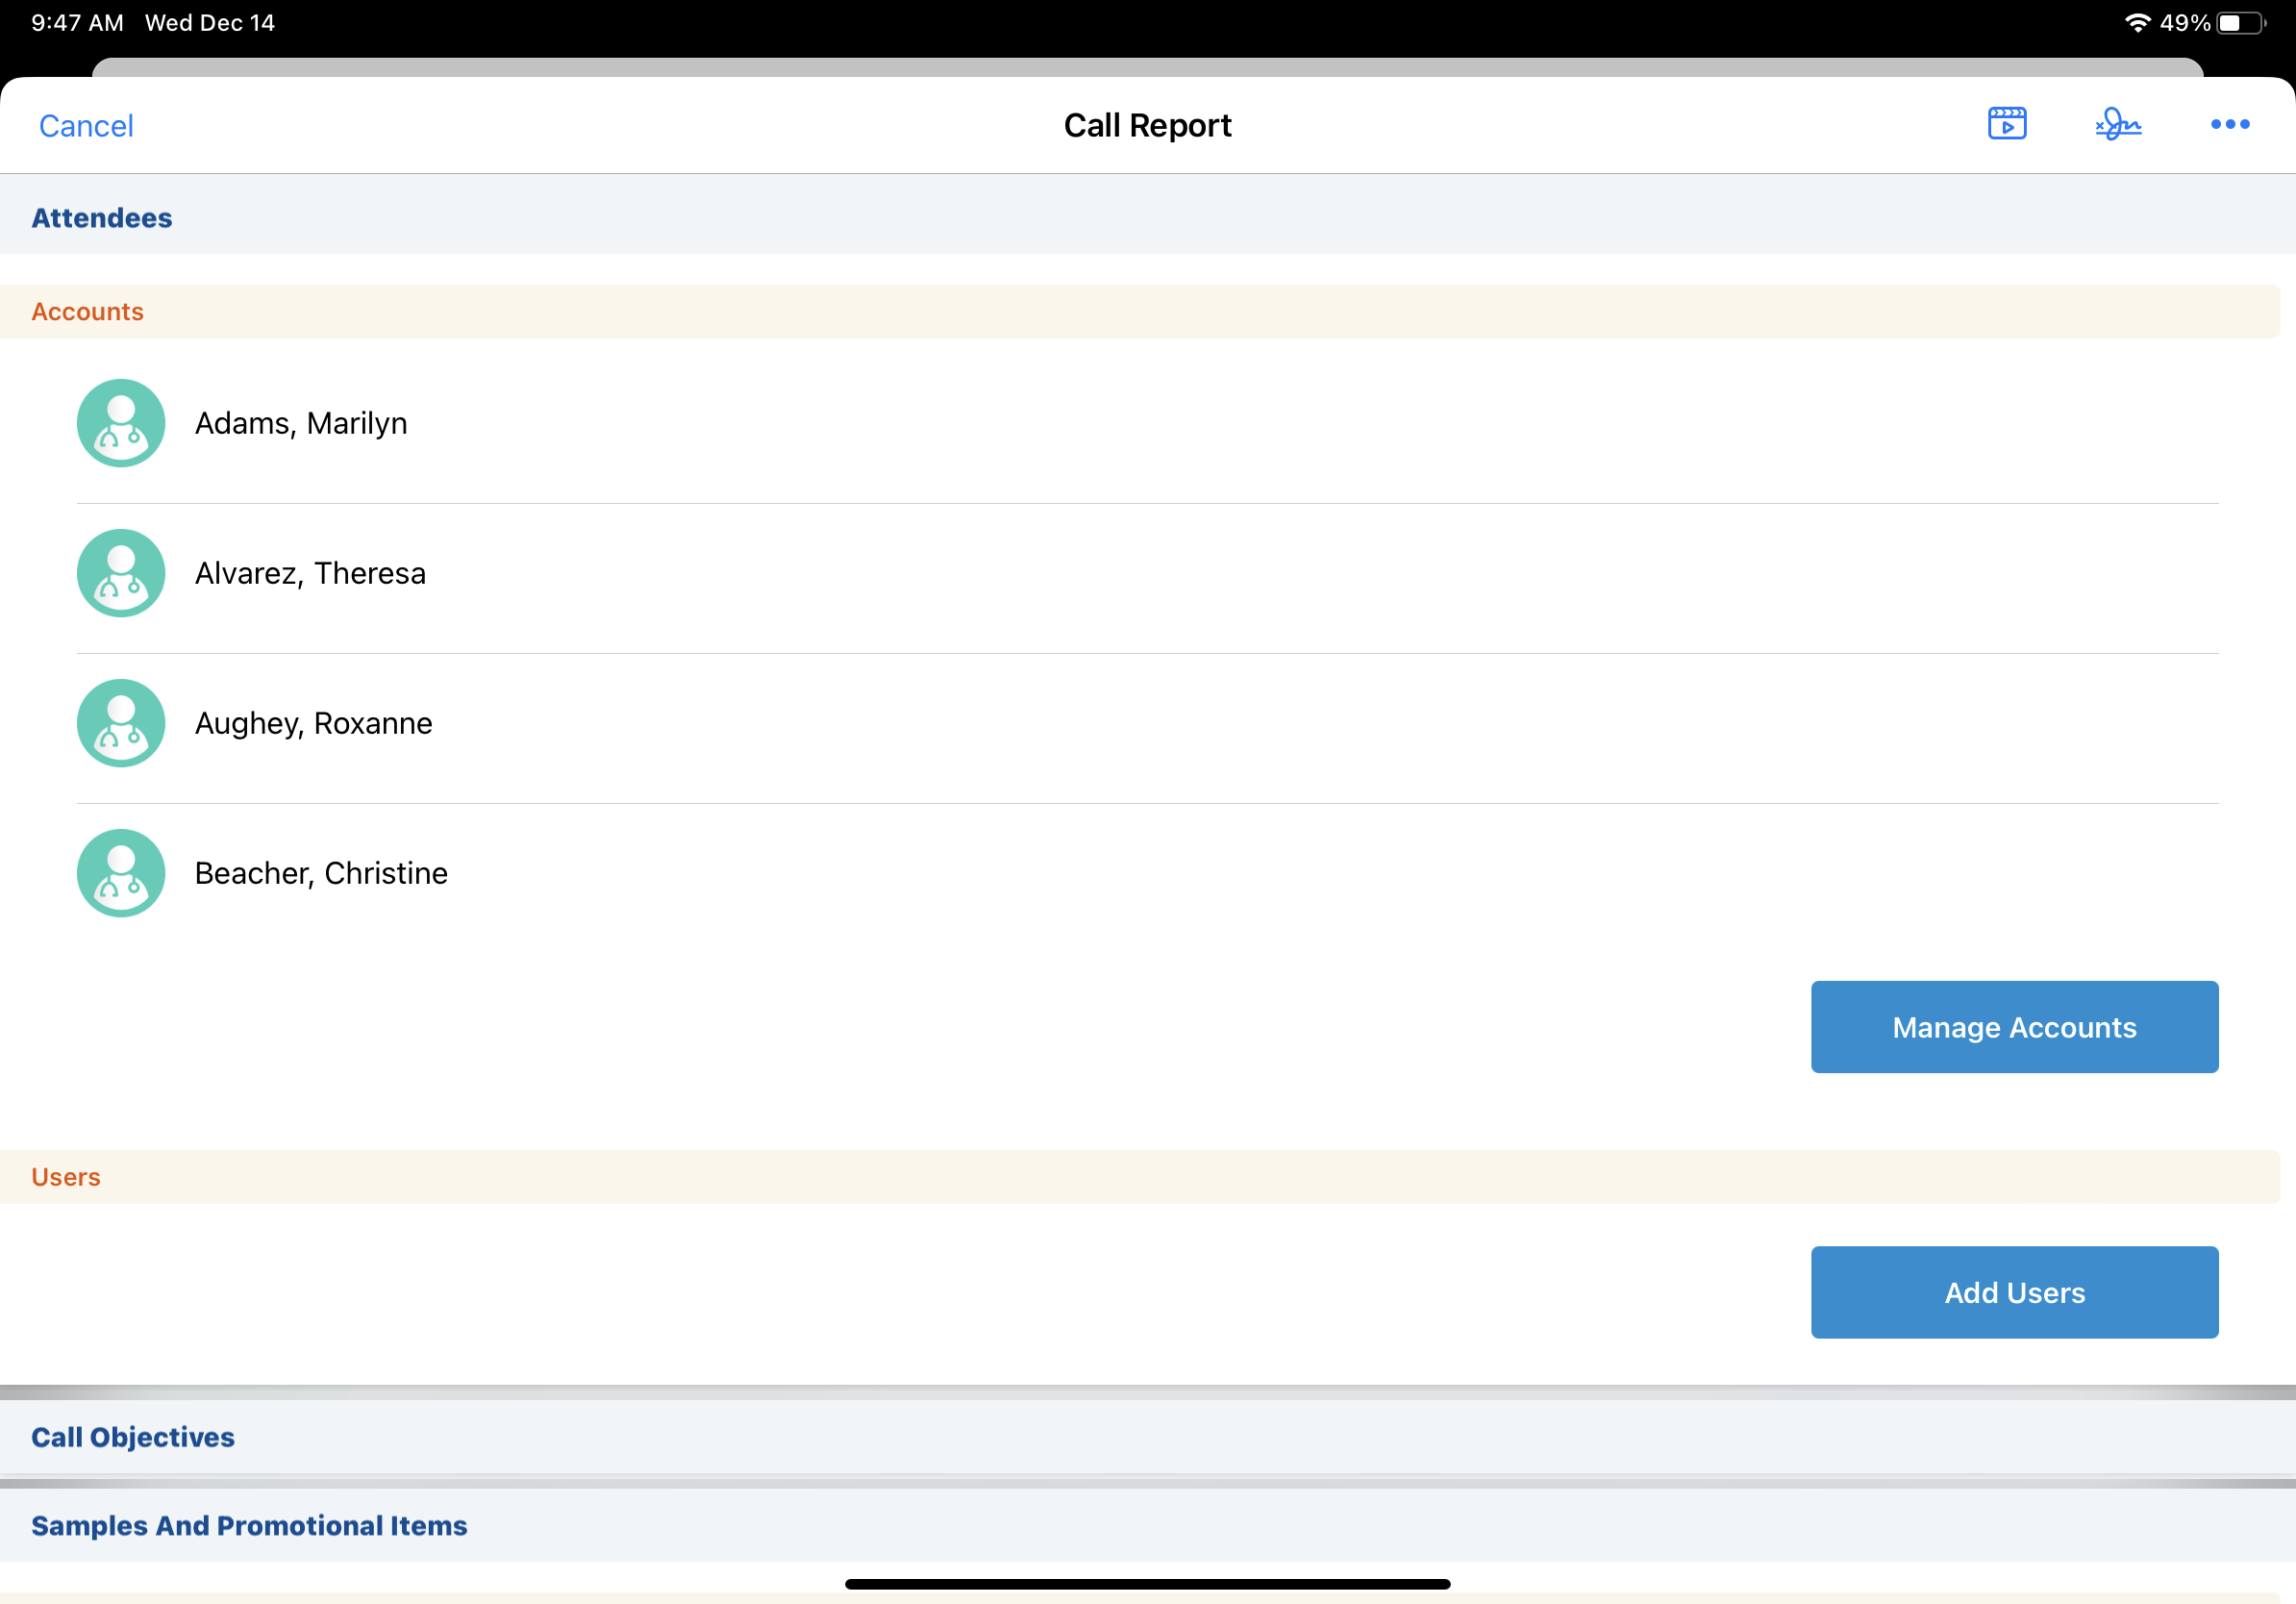Viewport: 2296px width, 1604px height.
Task: Tap the signature capture icon
Action: pos(2118,124)
